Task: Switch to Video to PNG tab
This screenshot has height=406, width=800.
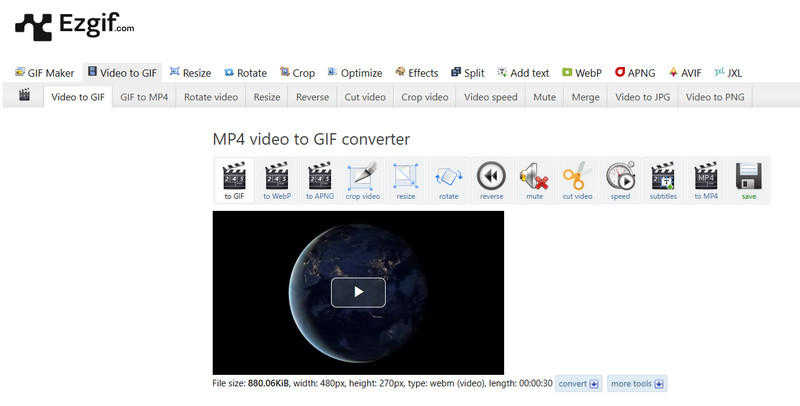Action: (715, 97)
